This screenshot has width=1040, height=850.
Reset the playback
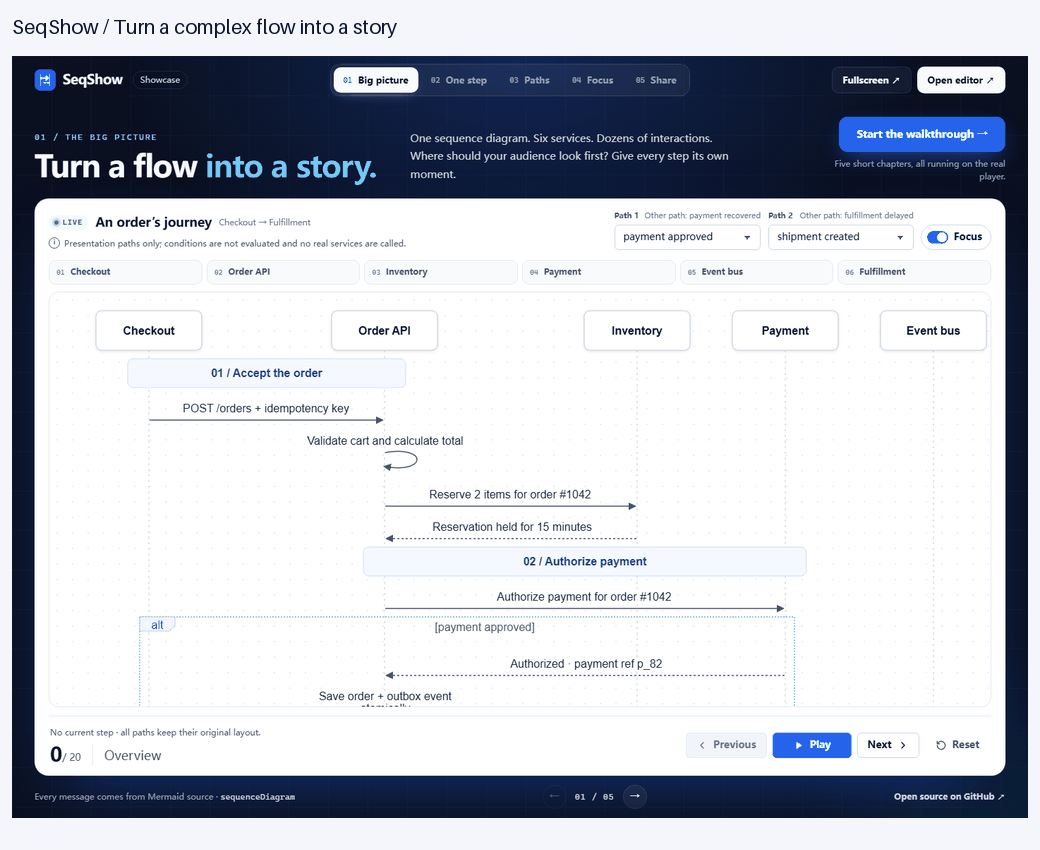coord(958,745)
